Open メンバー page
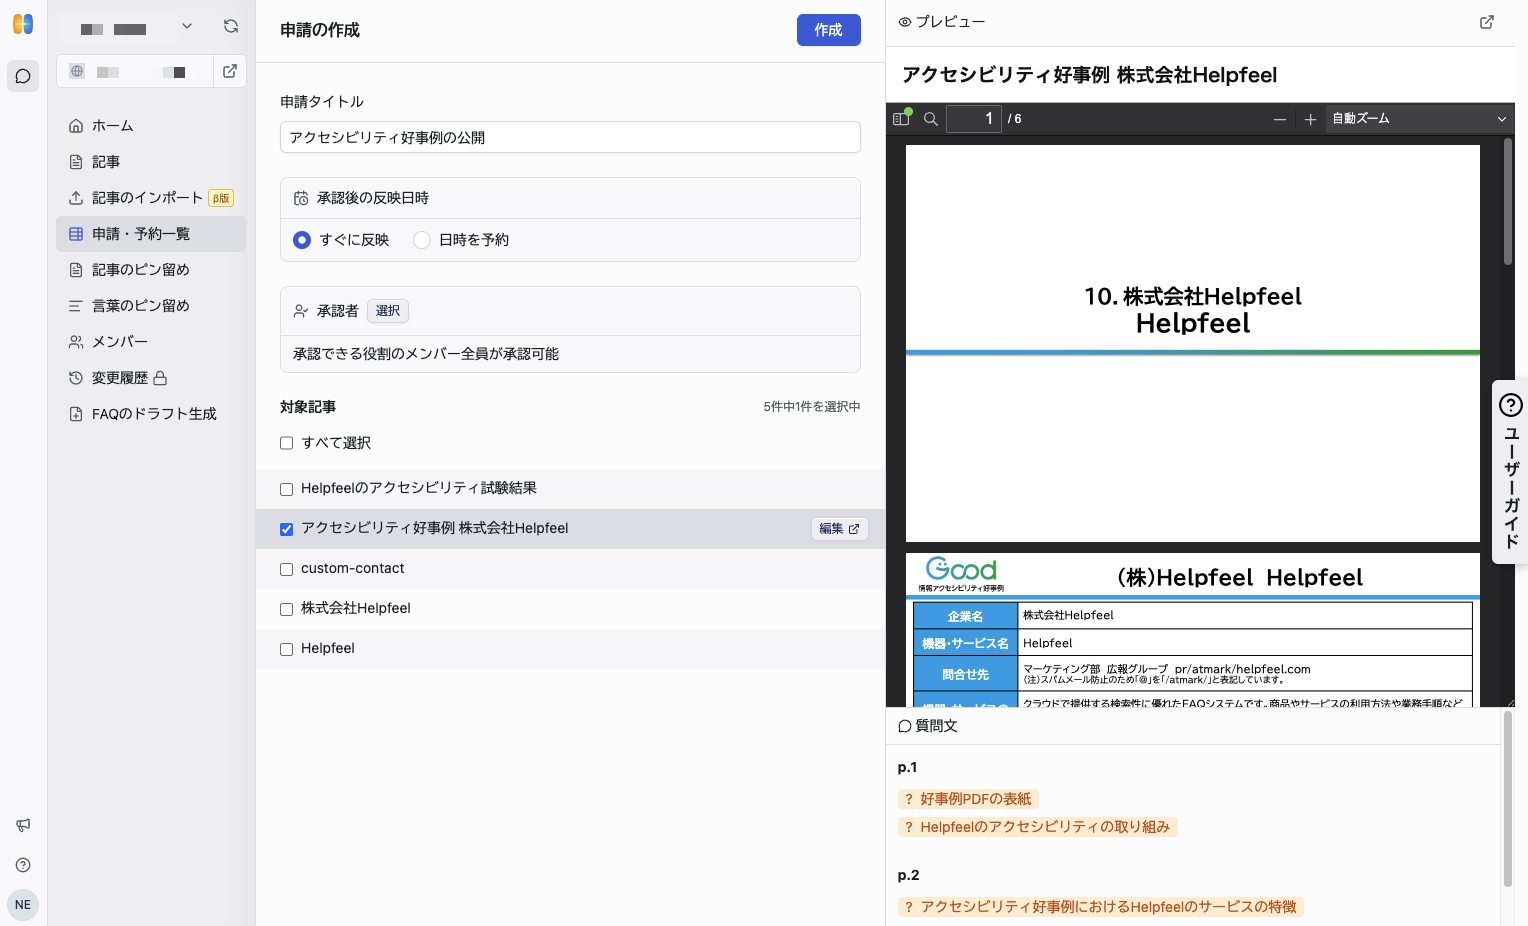The width and height of the screenshot is (1528, 926). (151, 342)
